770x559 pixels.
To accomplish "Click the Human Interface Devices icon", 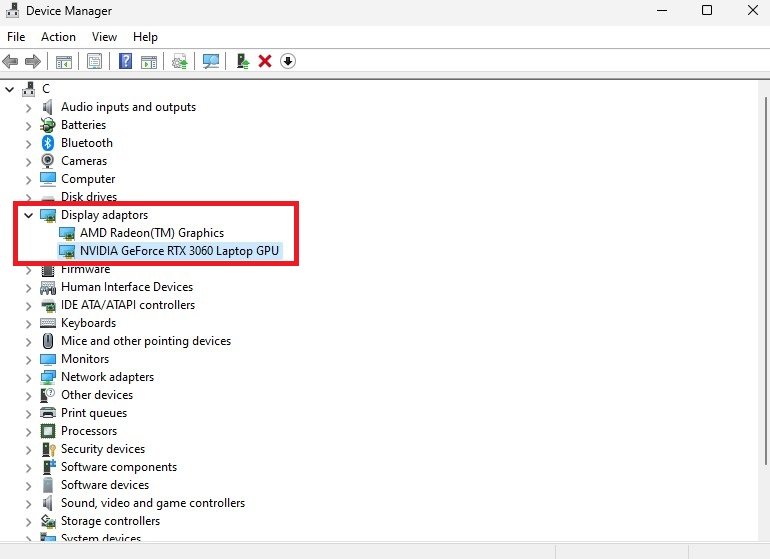I will (48, 287).
